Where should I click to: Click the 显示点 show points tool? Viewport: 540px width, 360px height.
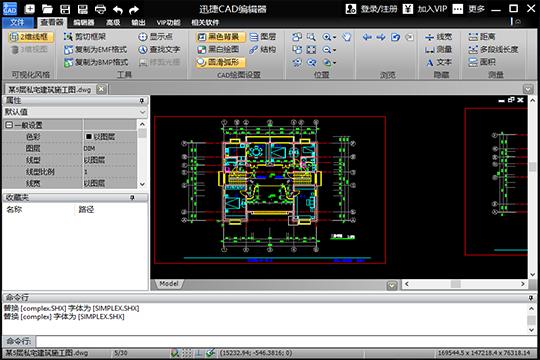tap(155, 37)
